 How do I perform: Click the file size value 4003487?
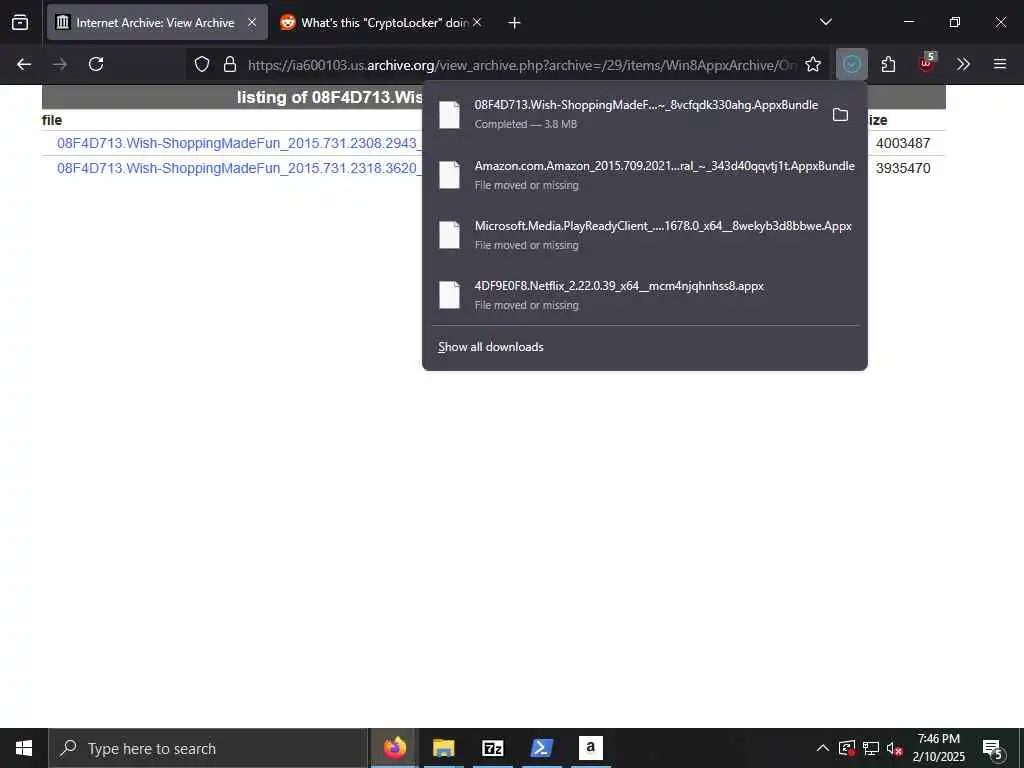click(903, 144)
